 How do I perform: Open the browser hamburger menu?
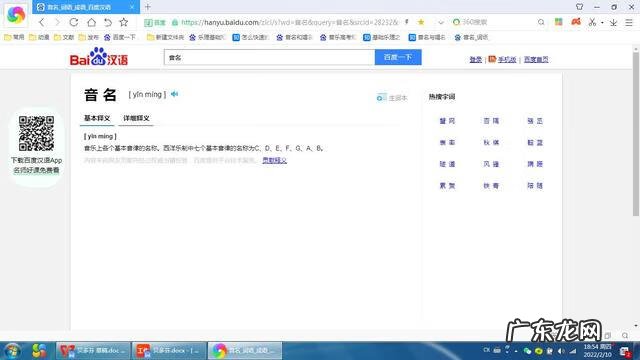[x=629, y=23]
